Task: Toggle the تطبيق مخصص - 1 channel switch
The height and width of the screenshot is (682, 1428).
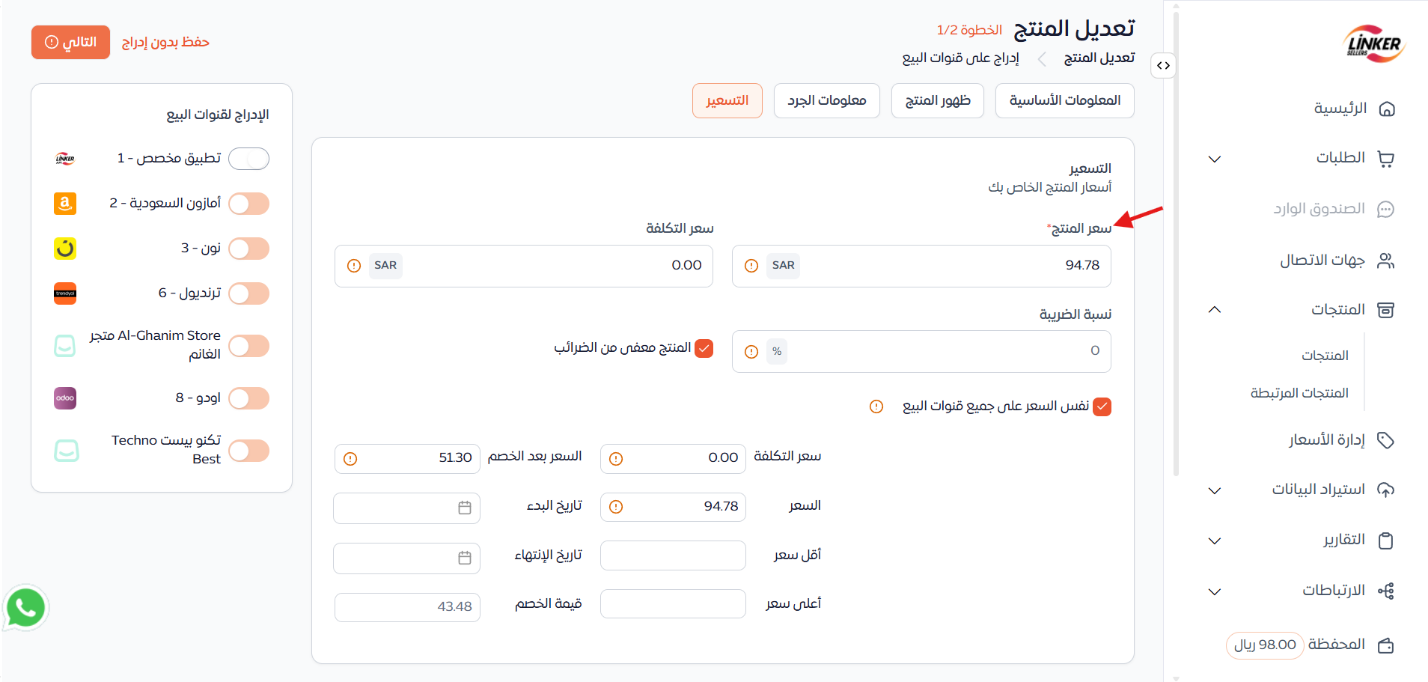Action: [249, 159]
